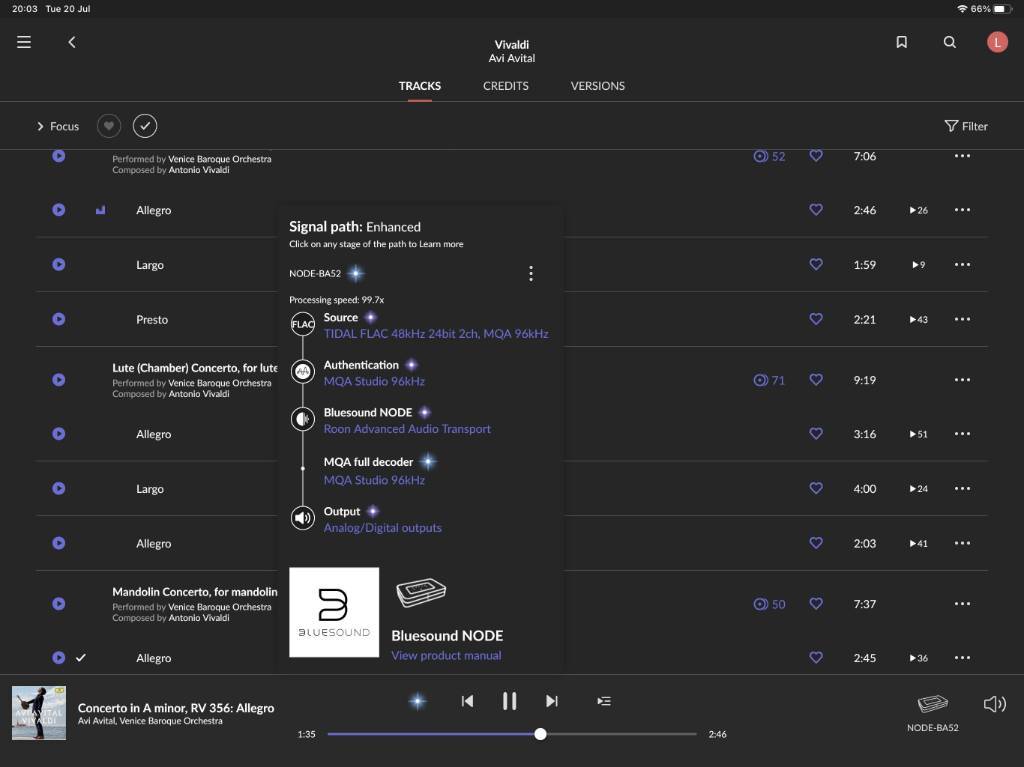Viewport: 1024px width, 767px height.
Task: Open more options for Mandolin Concerto 7:37
Action: pyautogui.click(x=962, y=604)
